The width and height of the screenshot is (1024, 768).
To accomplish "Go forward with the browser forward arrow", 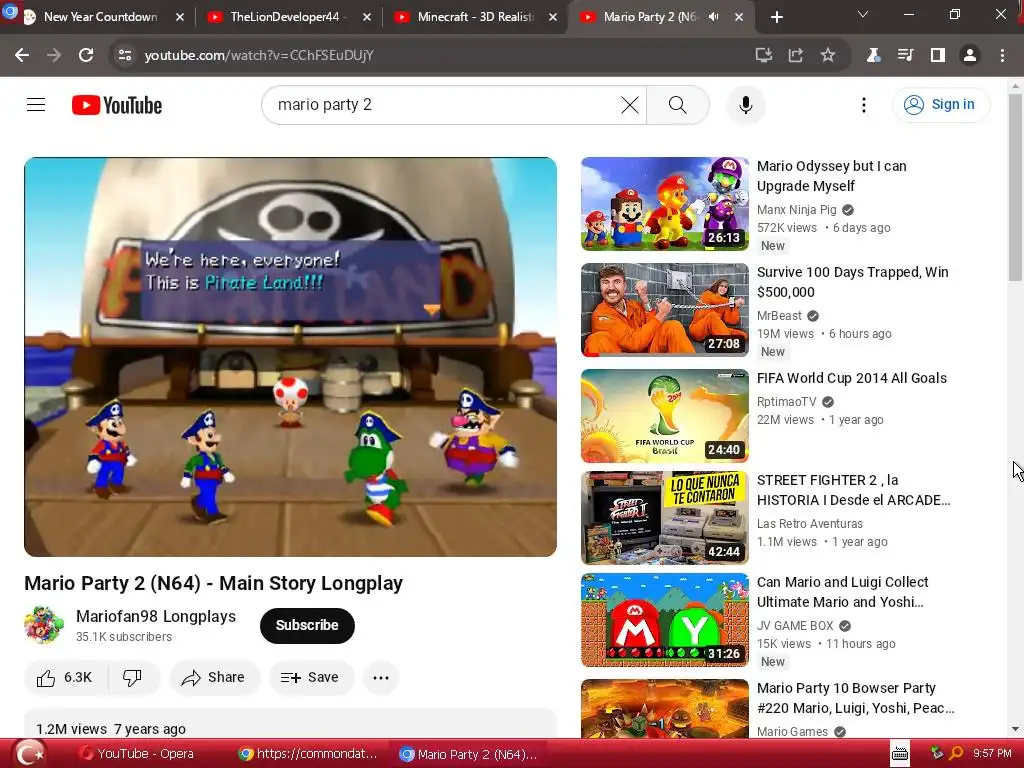I will point(54,56).
